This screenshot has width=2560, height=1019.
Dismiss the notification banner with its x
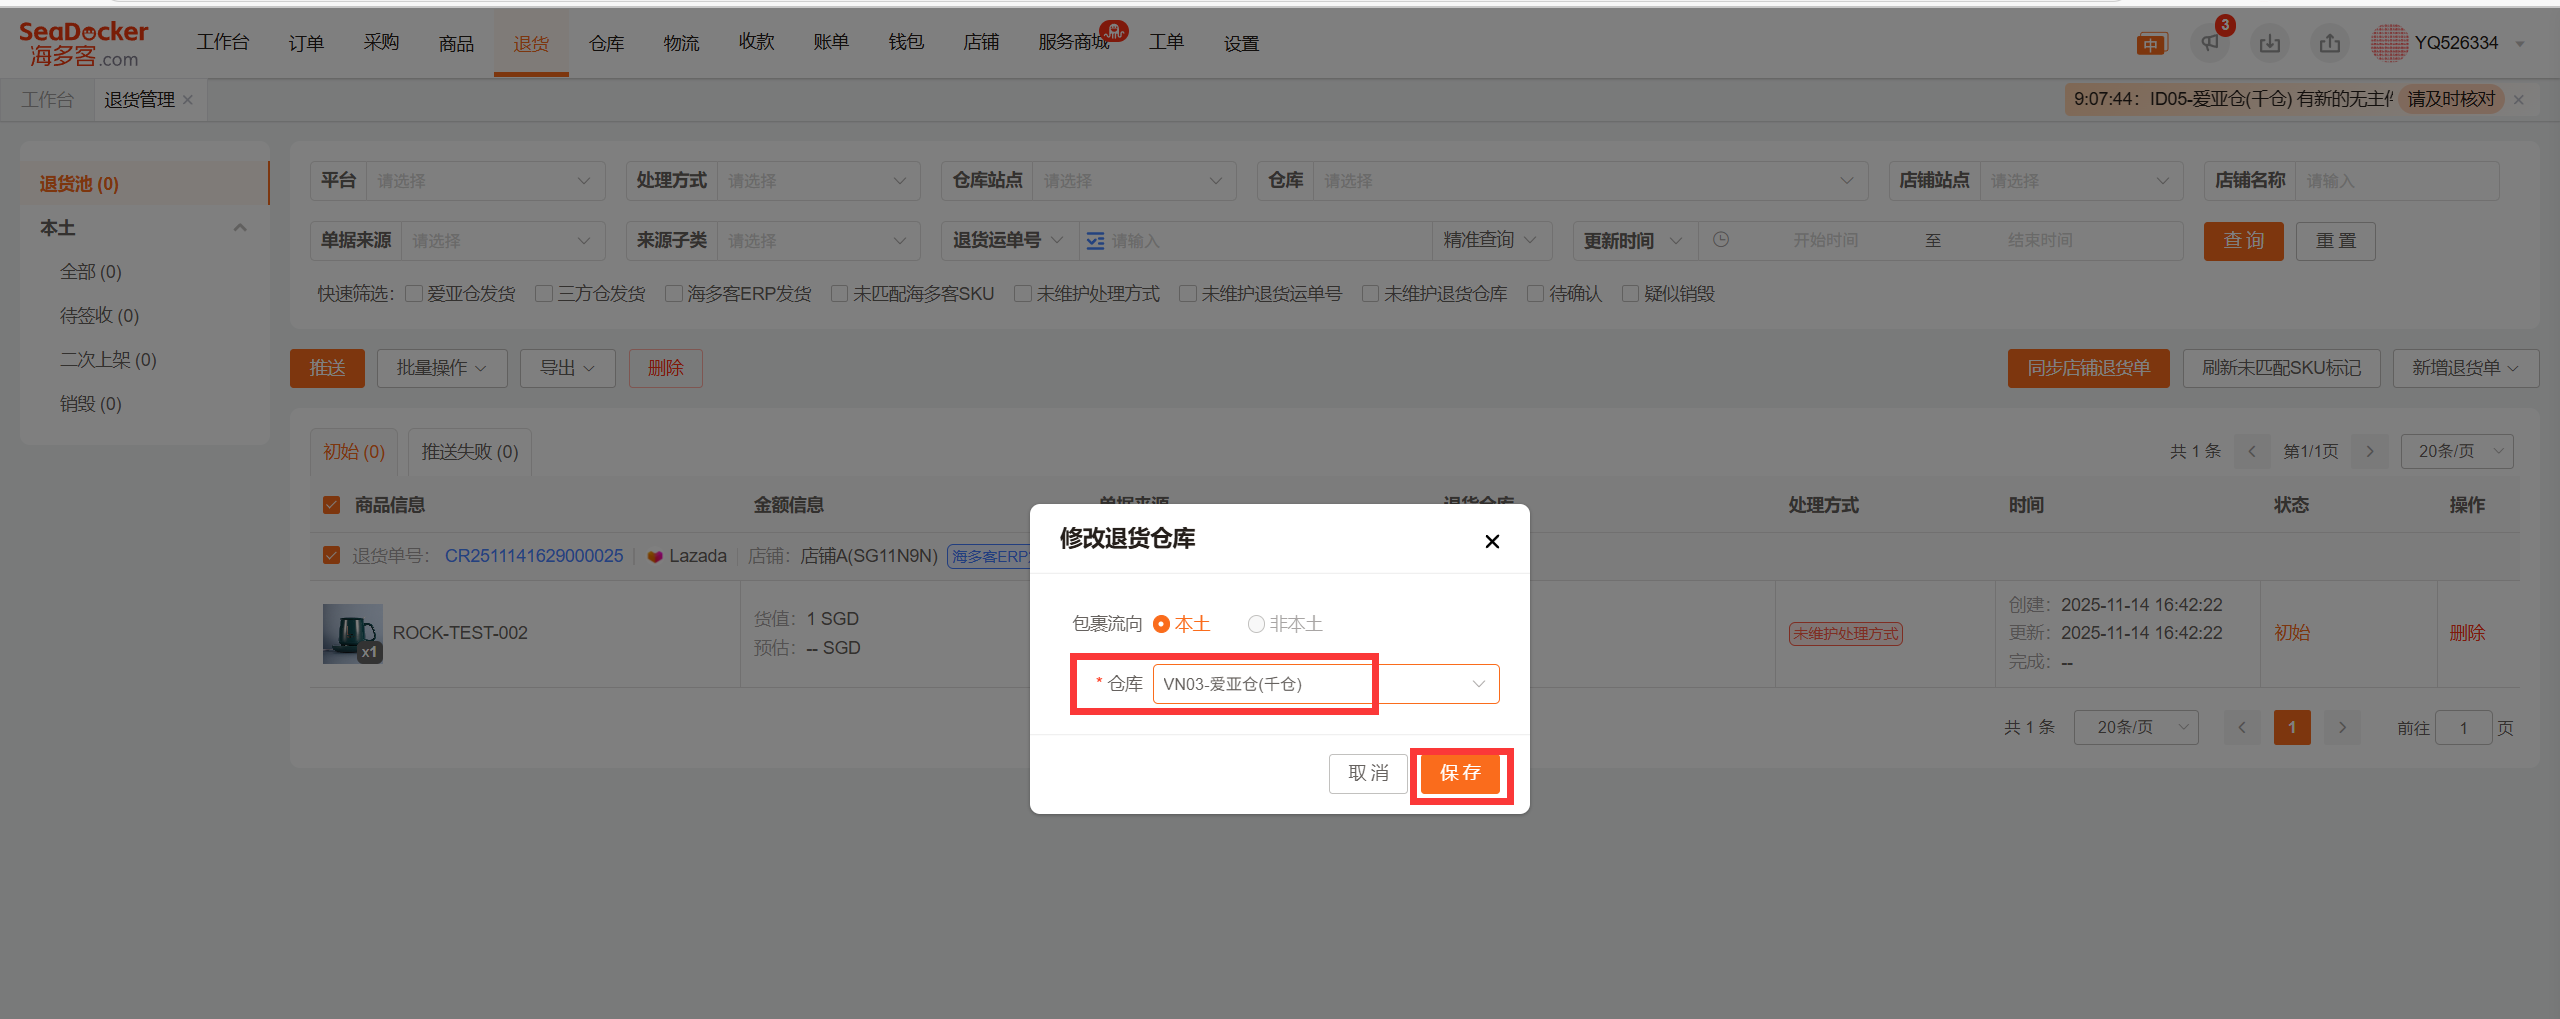pyautogui.click(x=2519, y=100)
